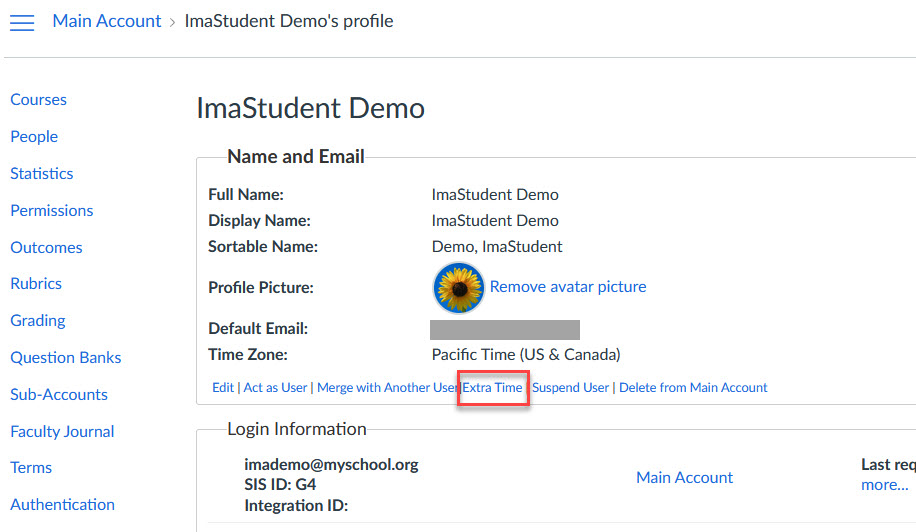Open Rubrics from the sidebar

(36, 284)
